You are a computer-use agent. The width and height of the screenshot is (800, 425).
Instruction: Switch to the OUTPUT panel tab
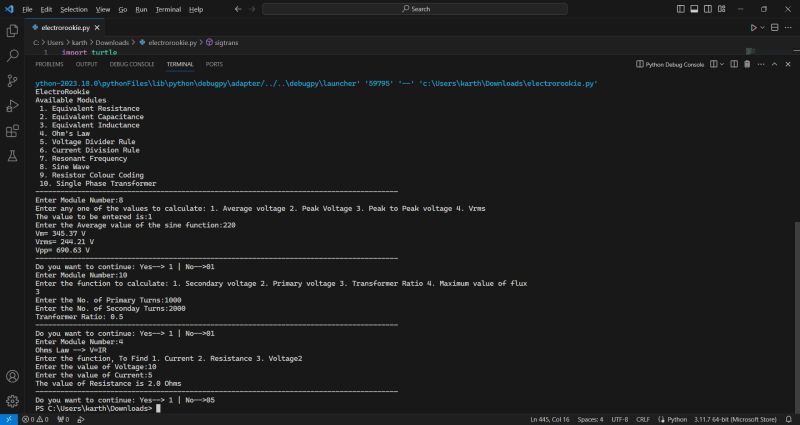86,64
